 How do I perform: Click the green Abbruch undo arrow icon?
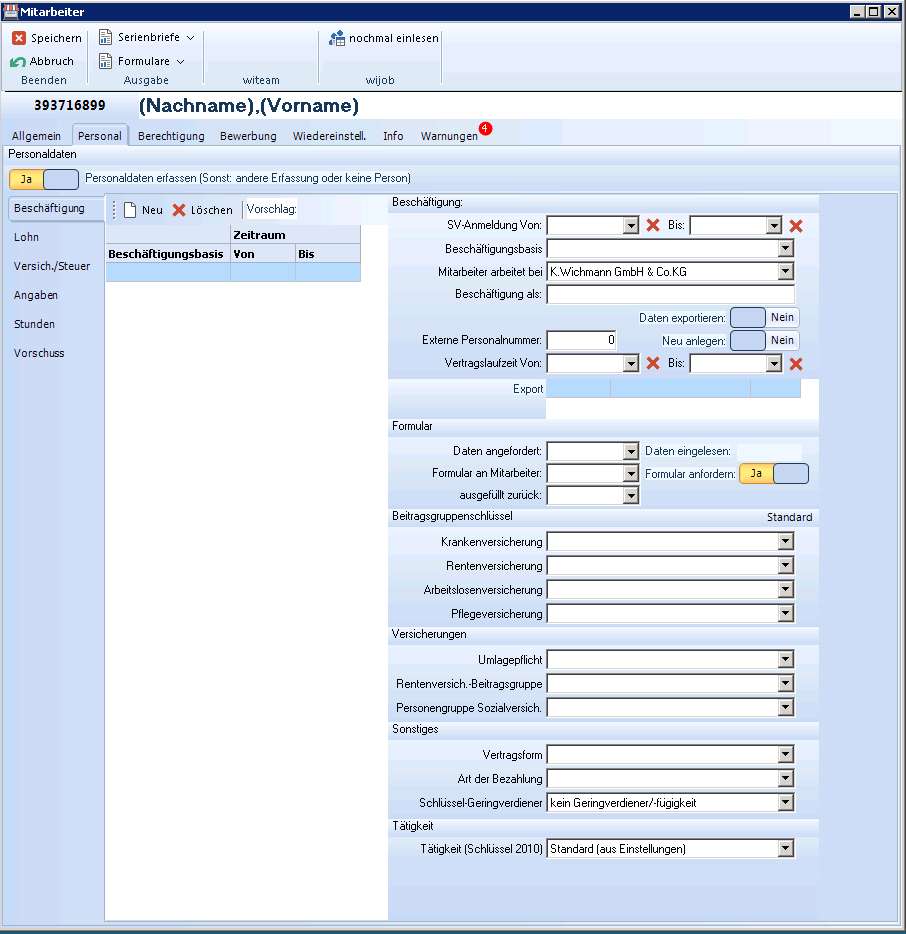tap(18, 61)
